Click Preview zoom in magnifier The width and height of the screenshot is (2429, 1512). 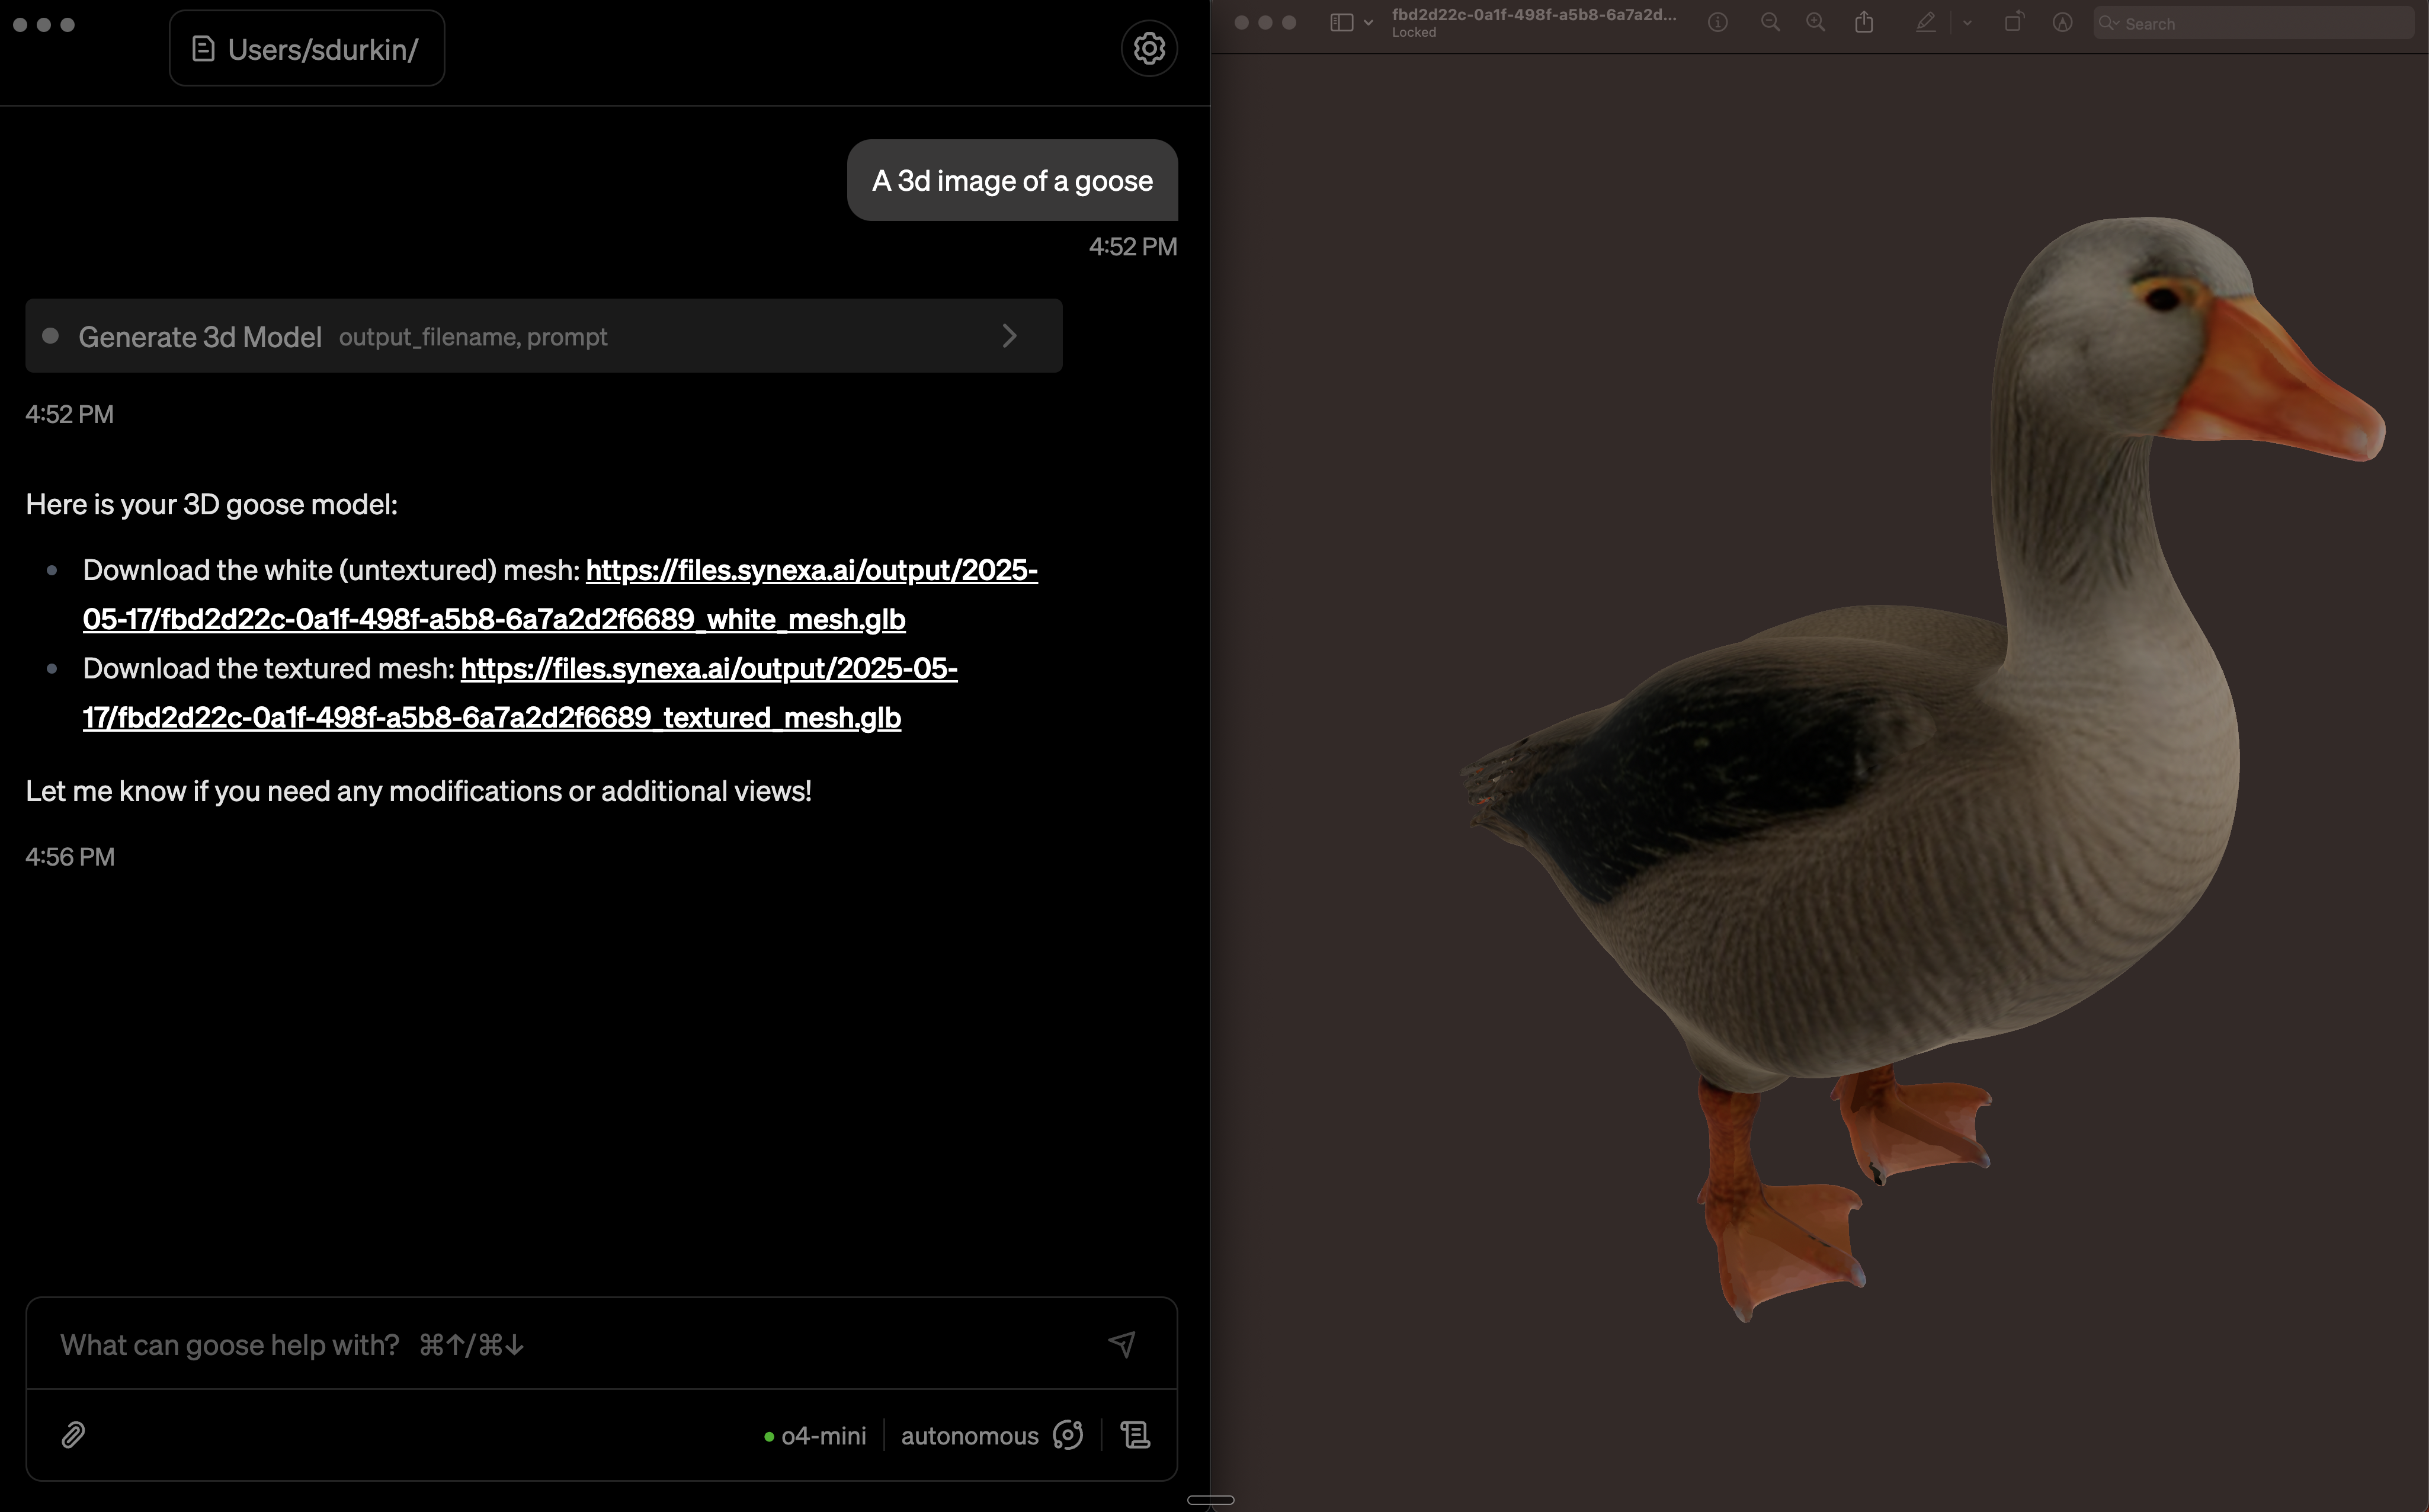(x=1816, y=23)
